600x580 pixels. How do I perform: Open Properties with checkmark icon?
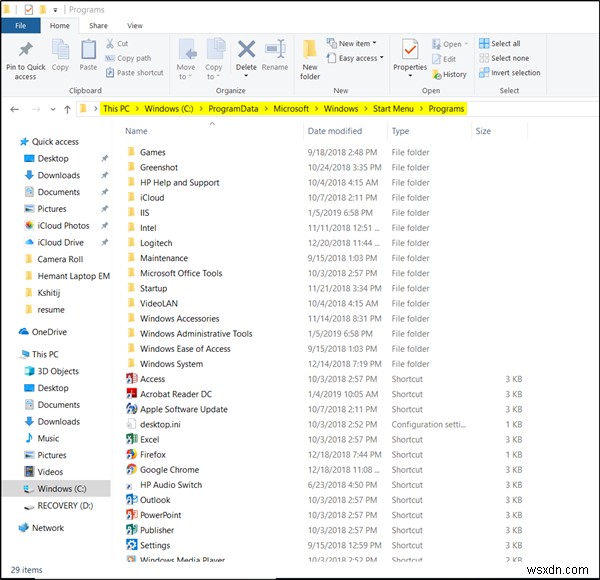click(x=410, y=50)
